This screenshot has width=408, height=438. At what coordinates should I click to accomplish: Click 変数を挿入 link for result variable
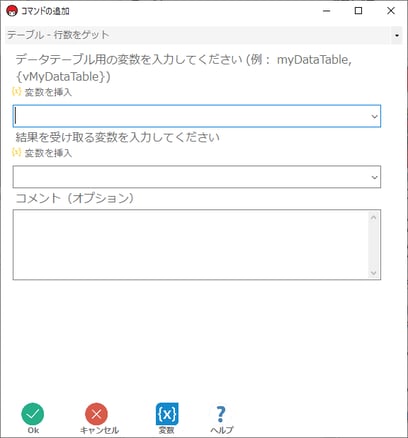(x=48, y=153)
